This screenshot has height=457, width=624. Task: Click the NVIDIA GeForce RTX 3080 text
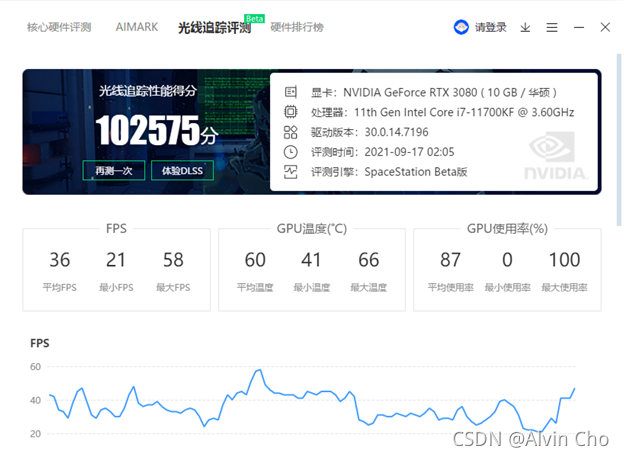[x=410, y=92]
